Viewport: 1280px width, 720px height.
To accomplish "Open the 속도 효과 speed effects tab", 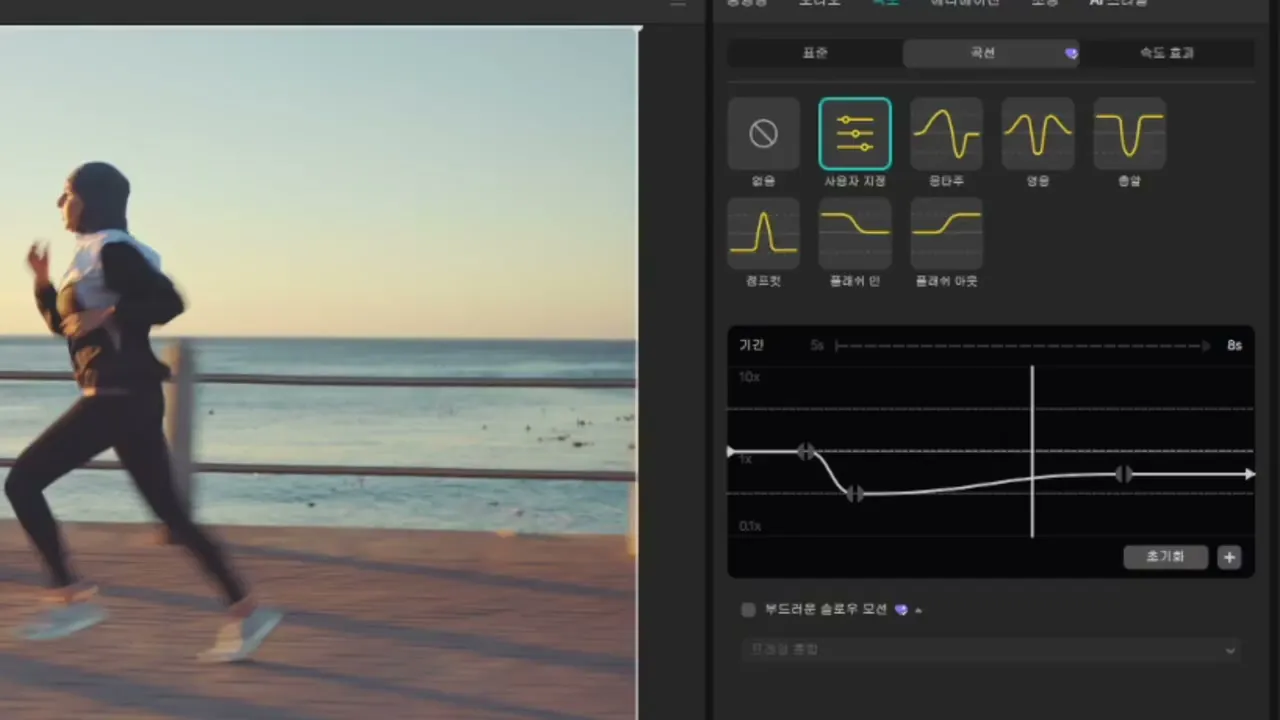I will (1167, 53).
